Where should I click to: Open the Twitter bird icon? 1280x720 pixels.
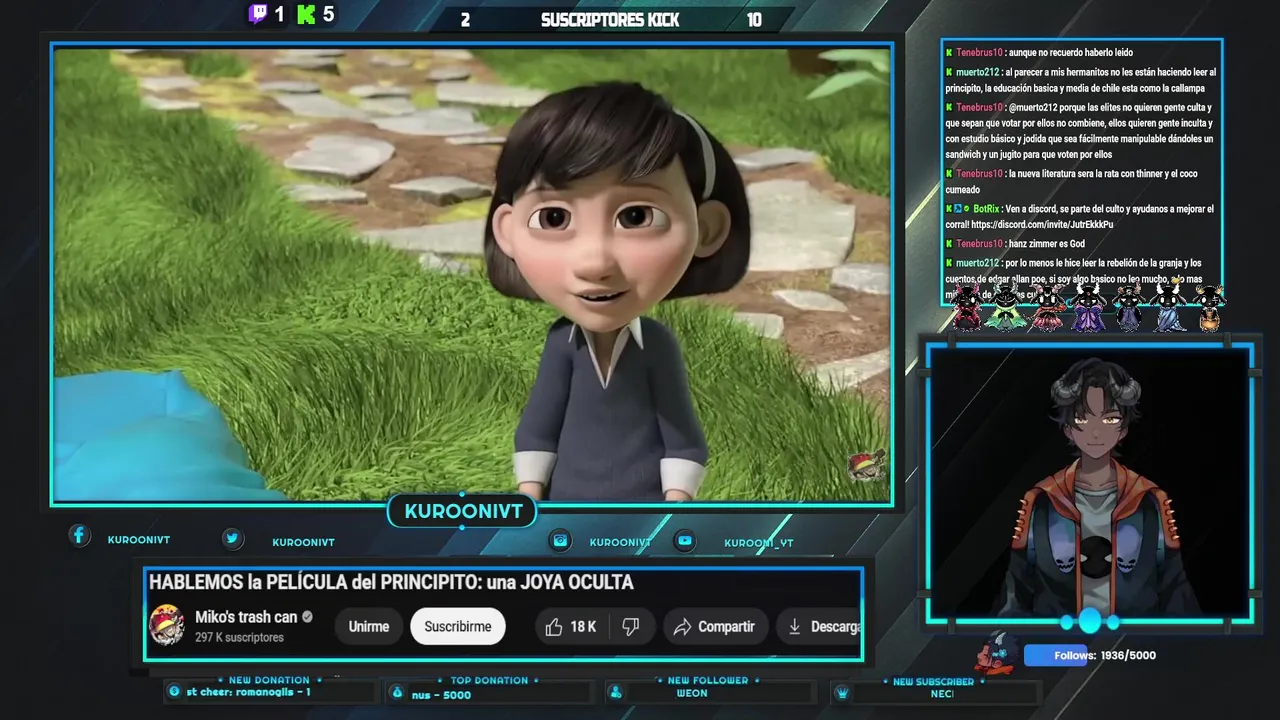(x=232, y=538)
